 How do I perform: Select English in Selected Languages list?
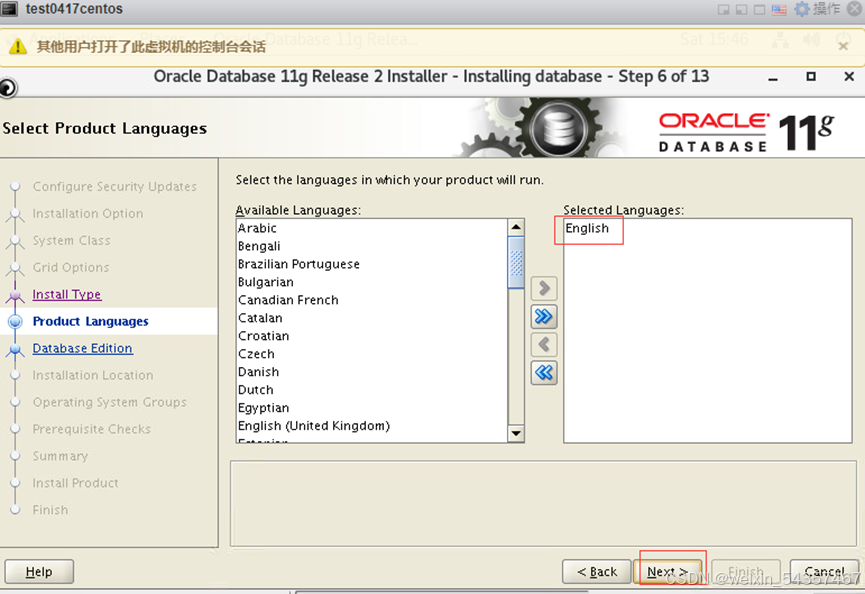(x=587, y=228)
